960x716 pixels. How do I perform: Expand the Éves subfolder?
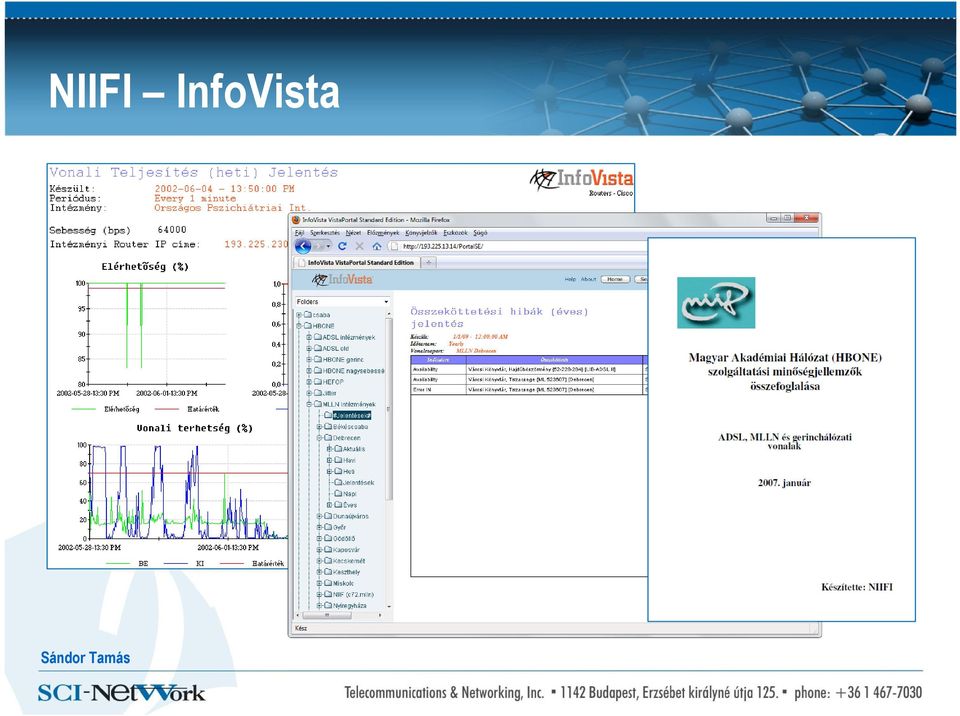tap(329, 505)
